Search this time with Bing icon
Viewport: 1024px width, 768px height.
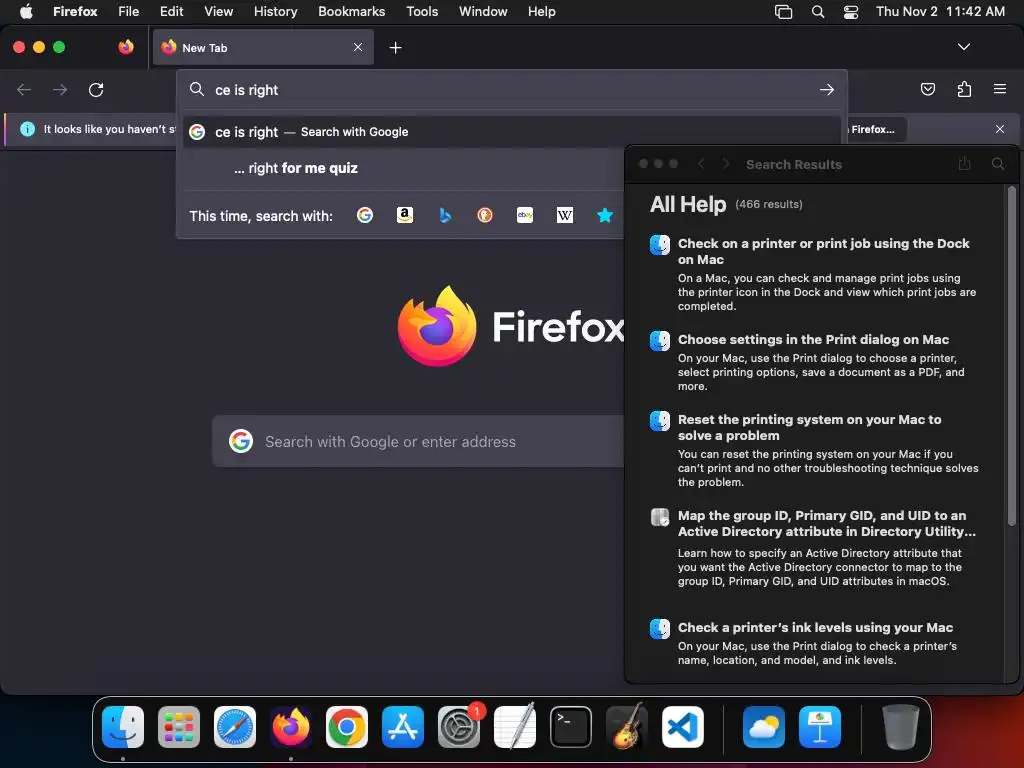[x=445, y=215]
